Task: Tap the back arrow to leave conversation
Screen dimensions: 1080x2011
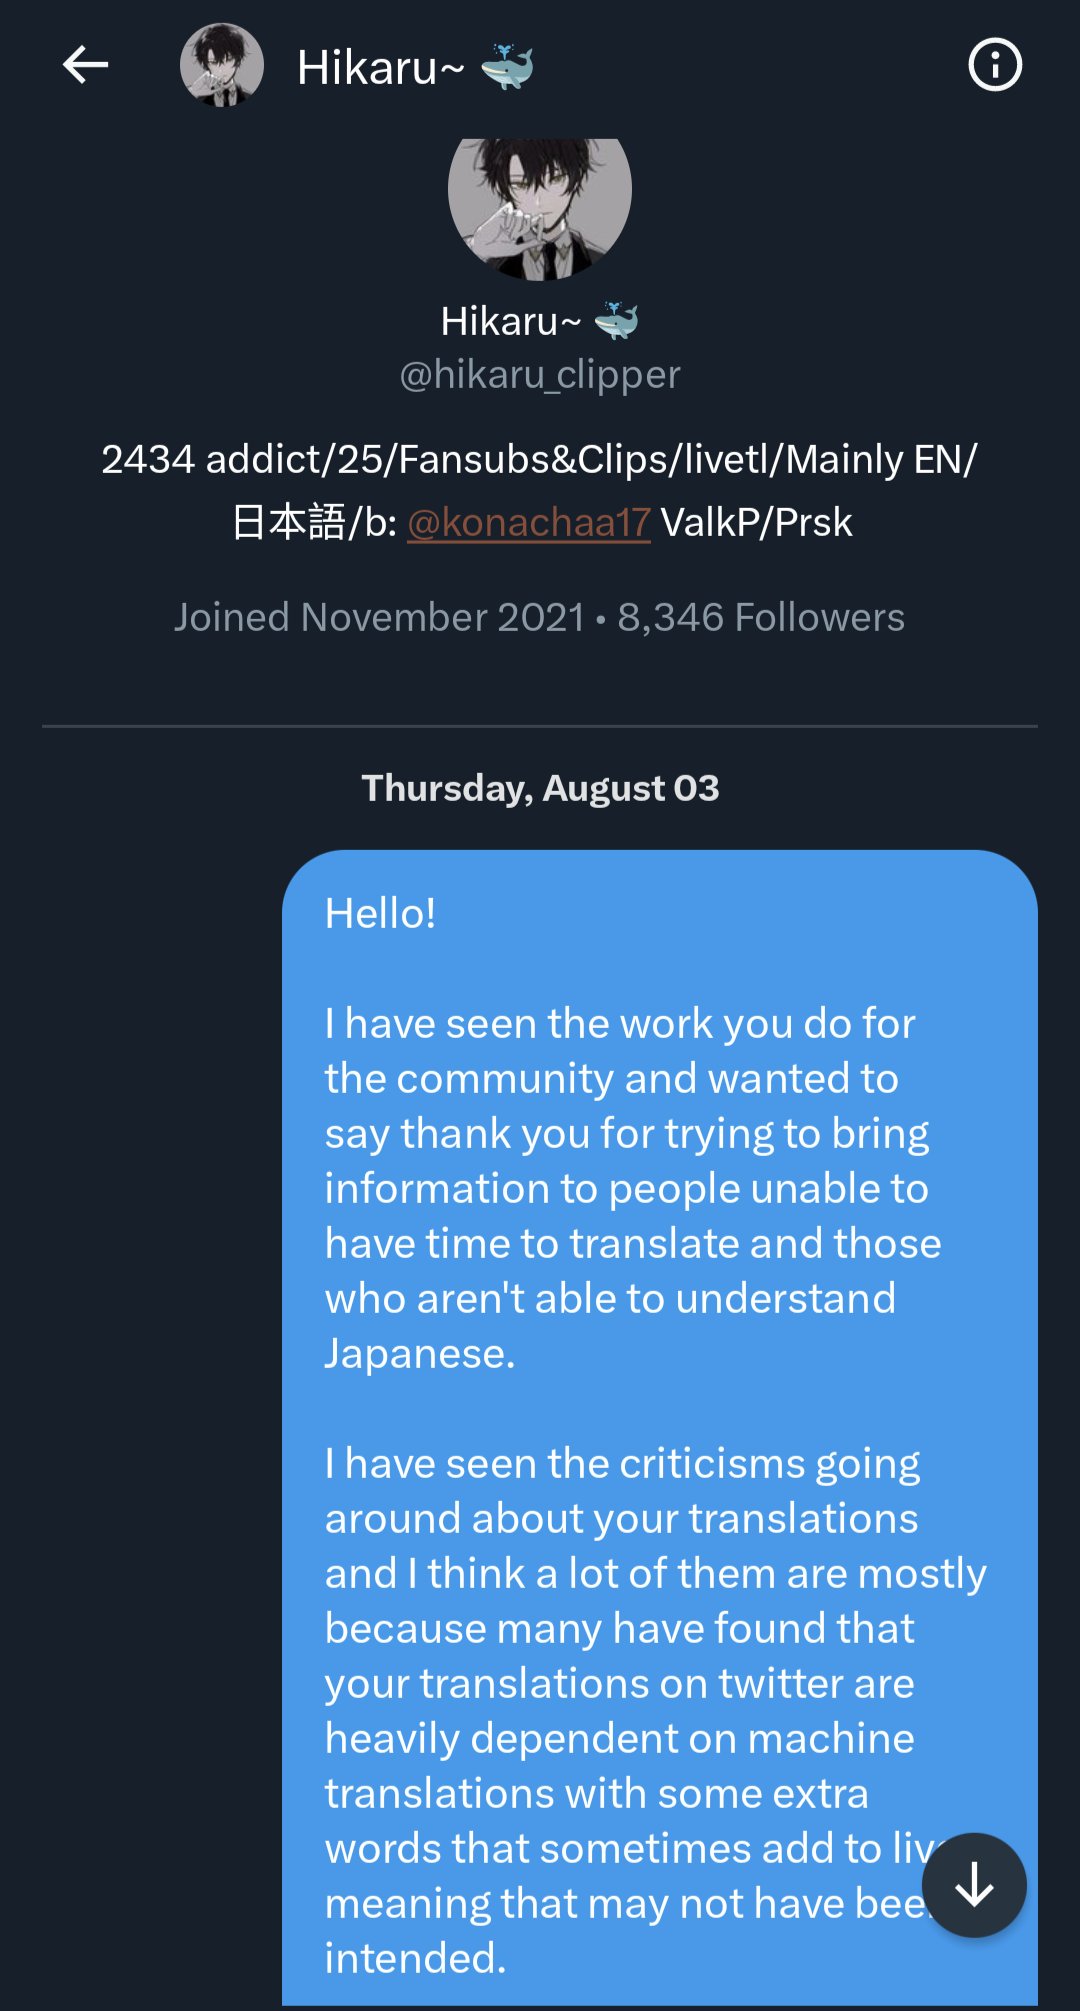Action: click(x=86, y=66)
